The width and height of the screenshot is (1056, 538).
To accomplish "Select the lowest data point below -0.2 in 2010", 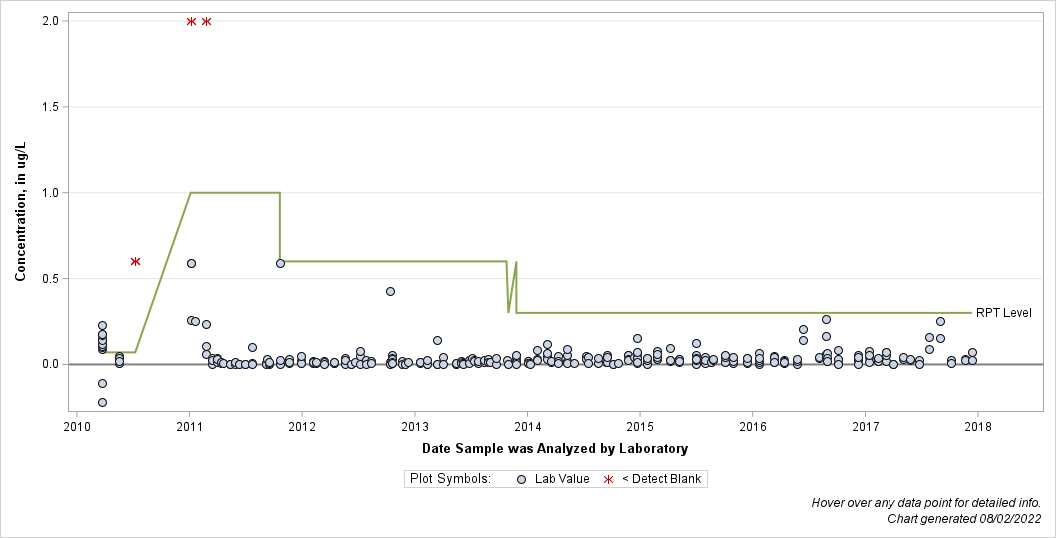I will point(102,403).
